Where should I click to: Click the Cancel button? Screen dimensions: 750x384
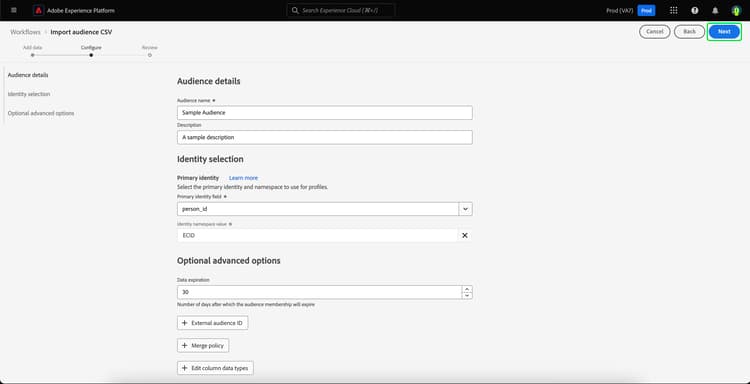654,32
